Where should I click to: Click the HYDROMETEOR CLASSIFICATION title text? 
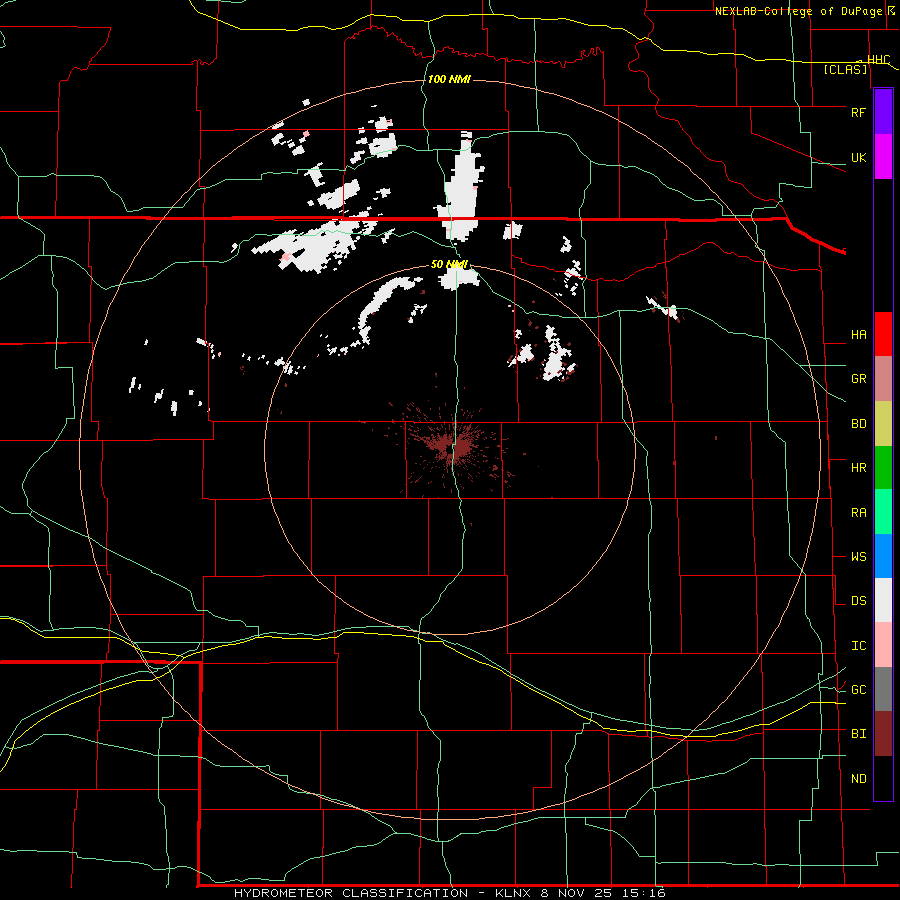coord(351,893)
